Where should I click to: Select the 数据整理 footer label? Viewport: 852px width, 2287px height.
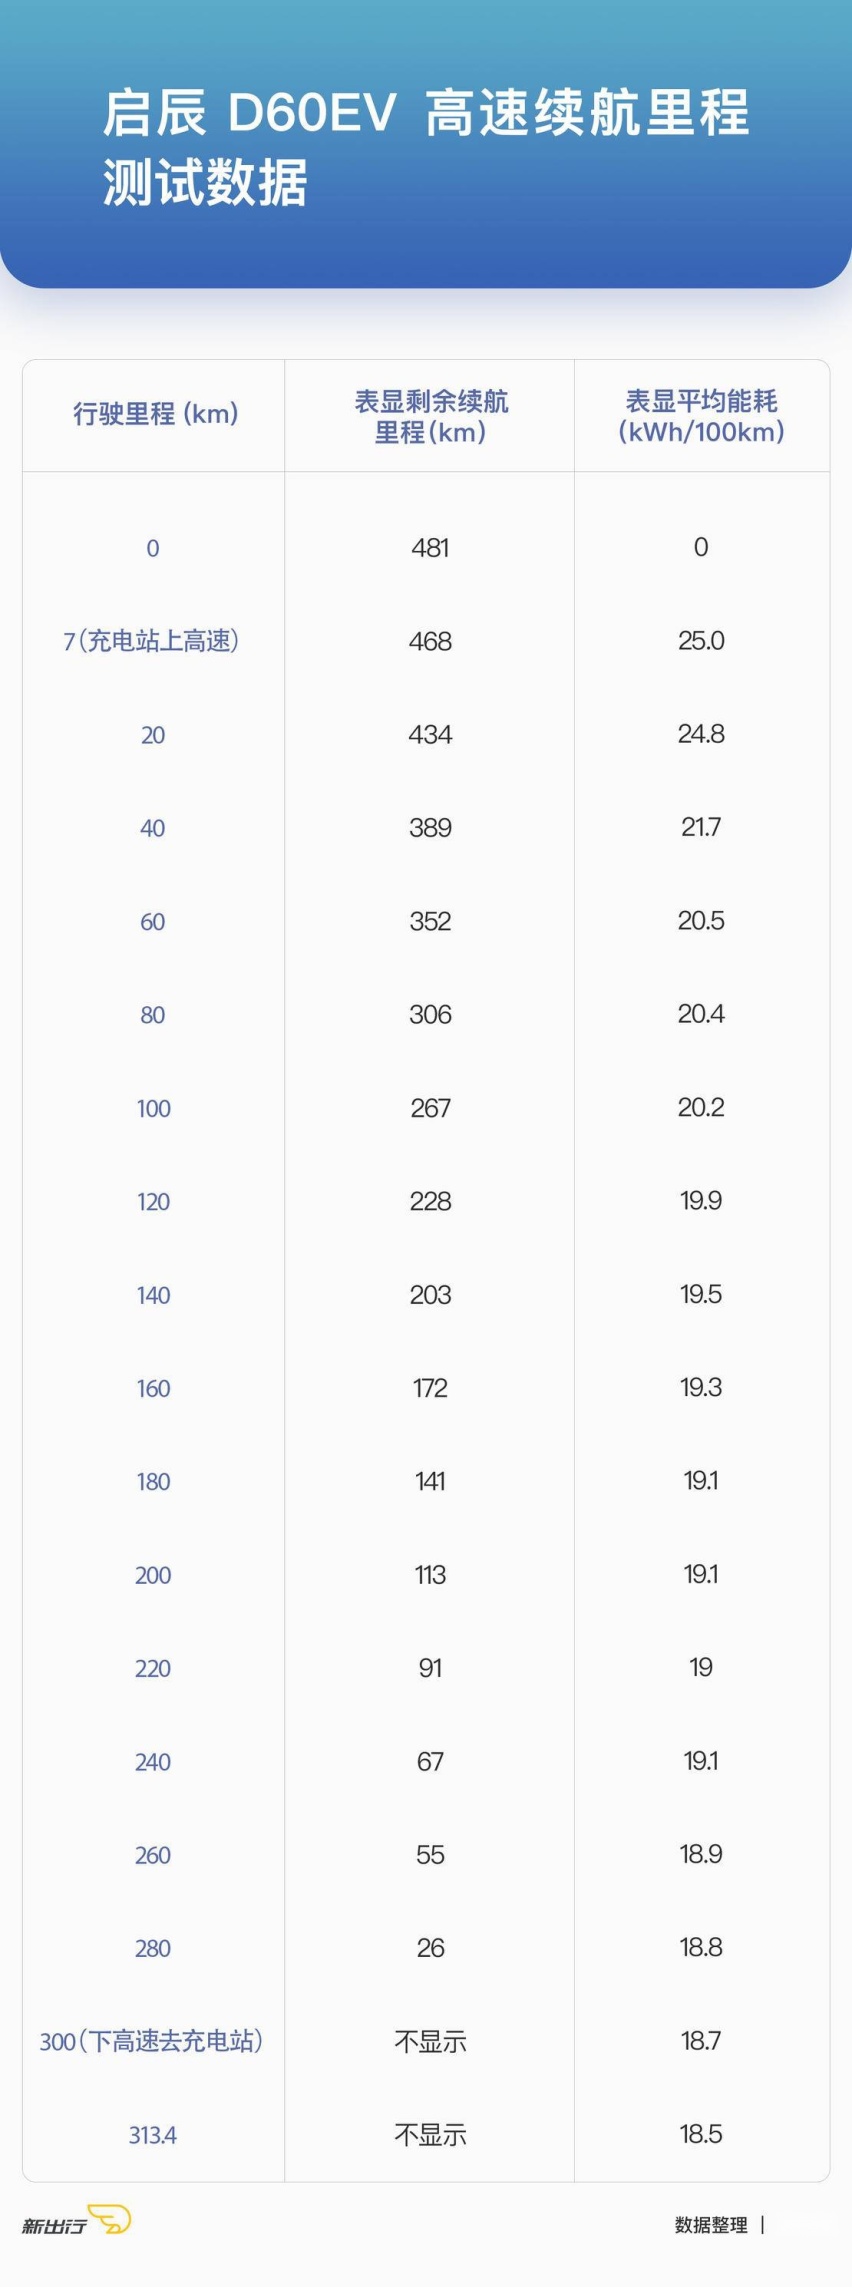pos(711,2224)
